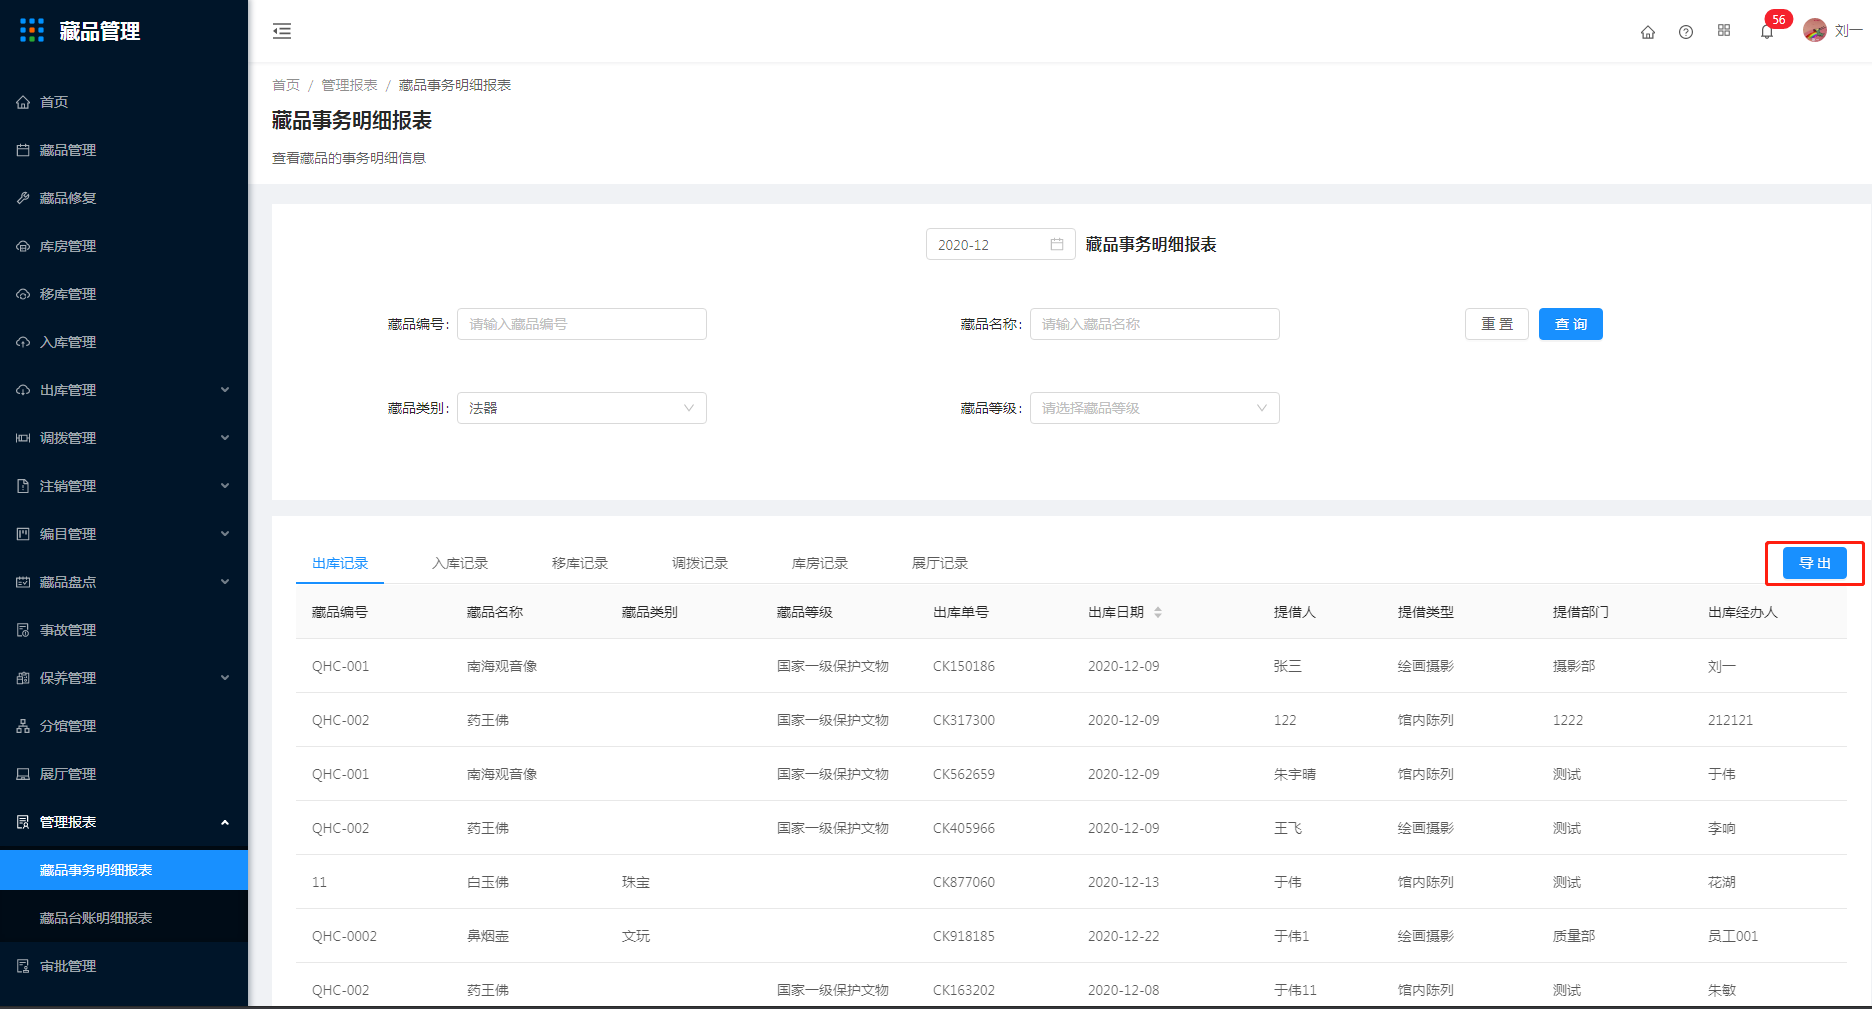Expand the 保养管理 submenu chevron
The height and width of the screenshot is (1009, 1872).
[225, 678]
